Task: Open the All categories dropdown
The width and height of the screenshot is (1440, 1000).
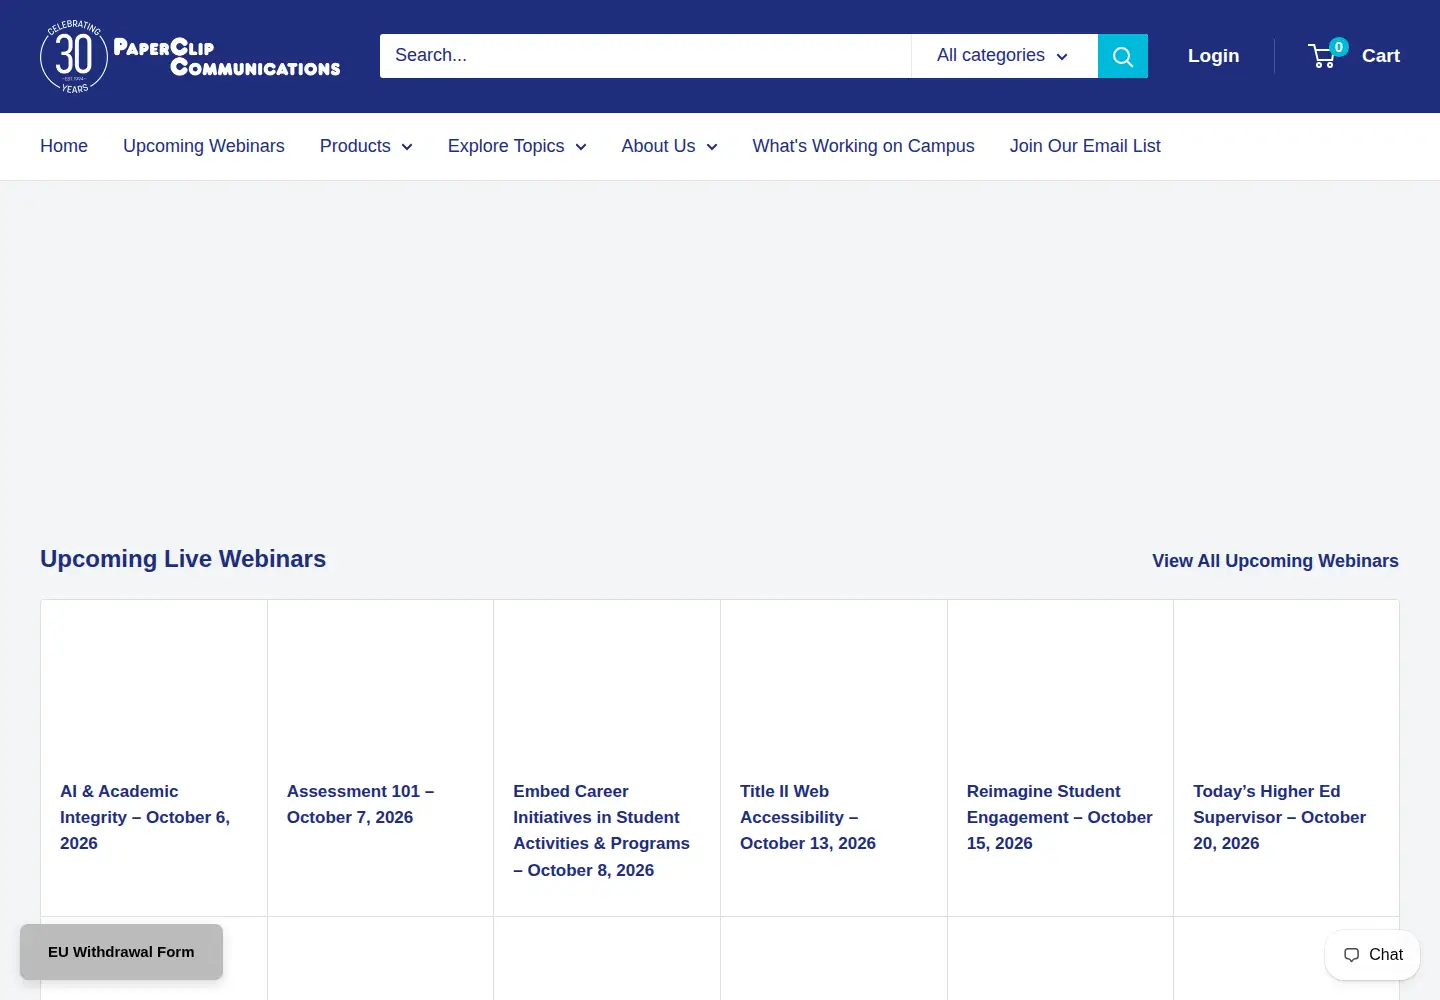Action: pos(1004,56)
